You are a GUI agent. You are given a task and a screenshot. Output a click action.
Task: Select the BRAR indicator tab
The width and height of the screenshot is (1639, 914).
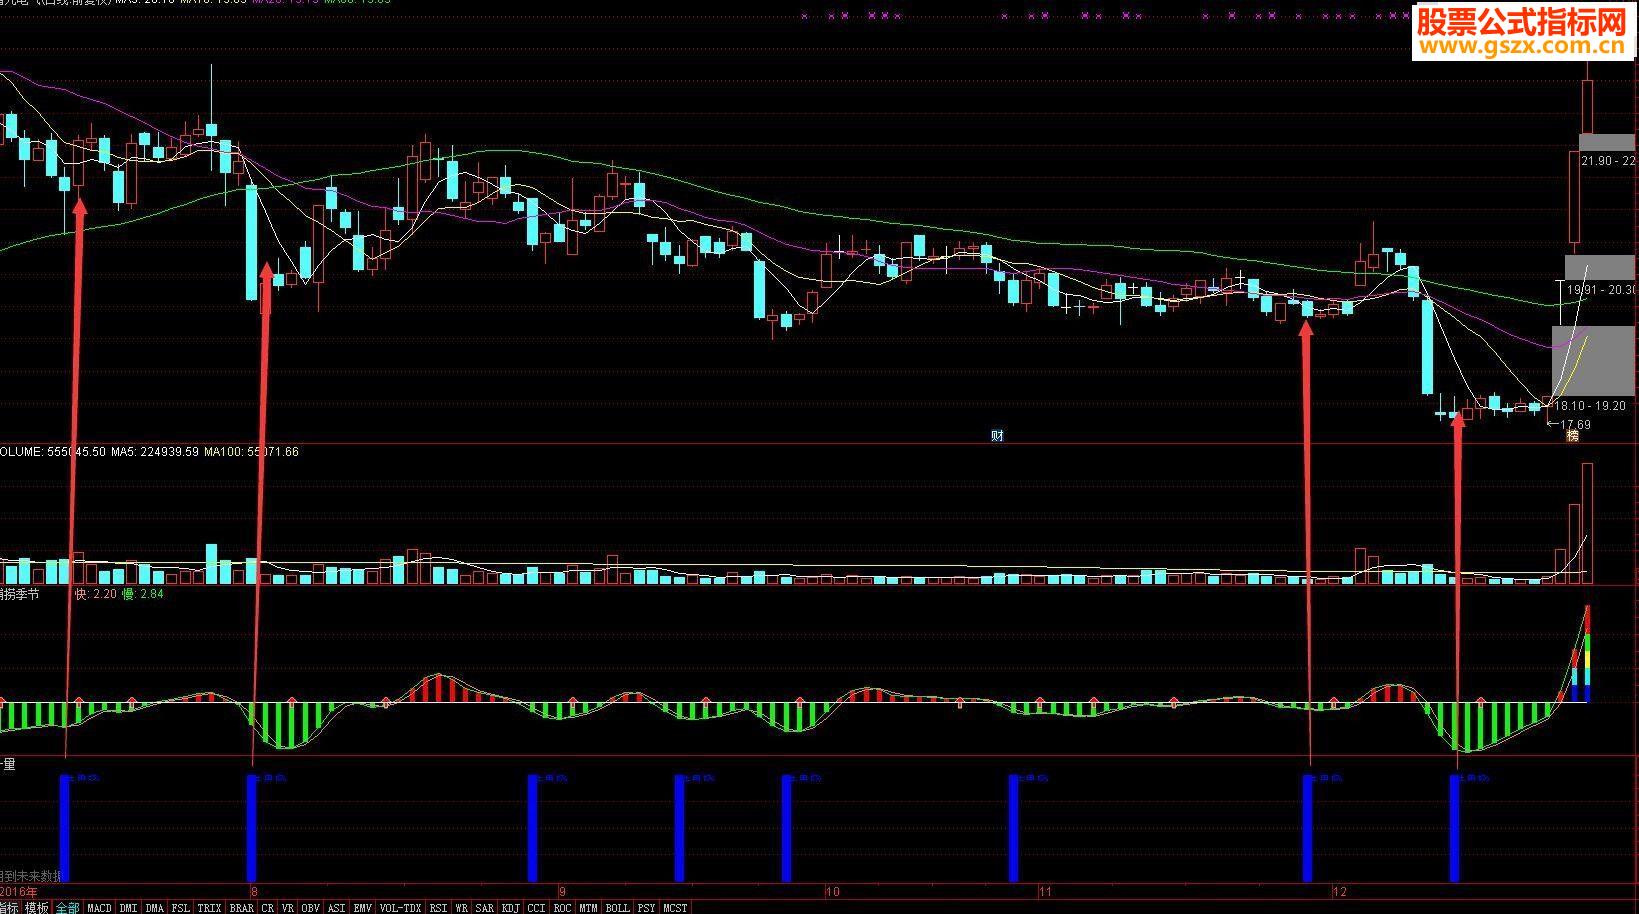coord(241,908)
